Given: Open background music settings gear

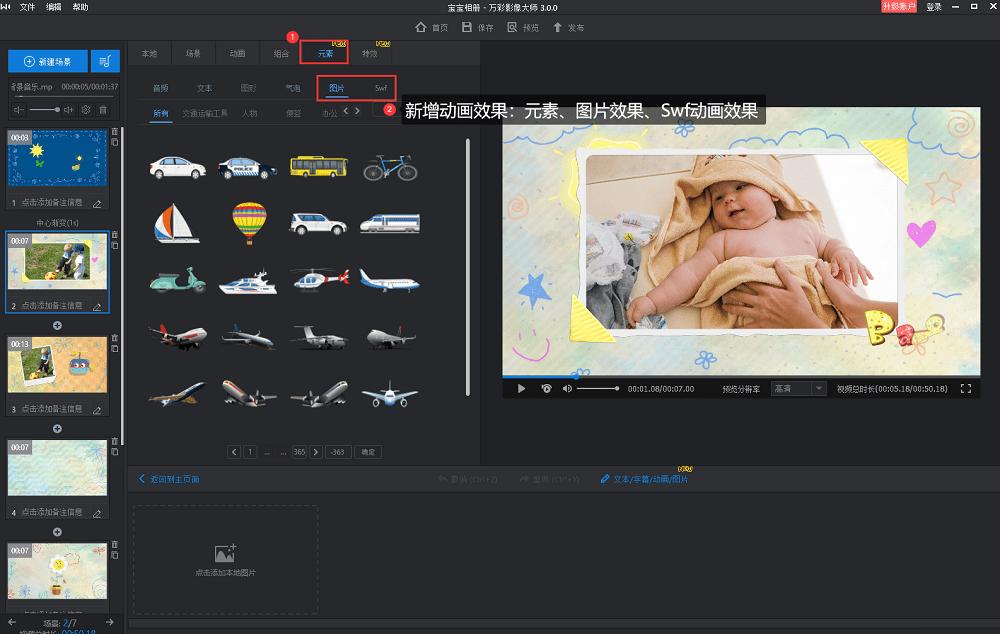Looking at the screenshot, I should point(86,109).
